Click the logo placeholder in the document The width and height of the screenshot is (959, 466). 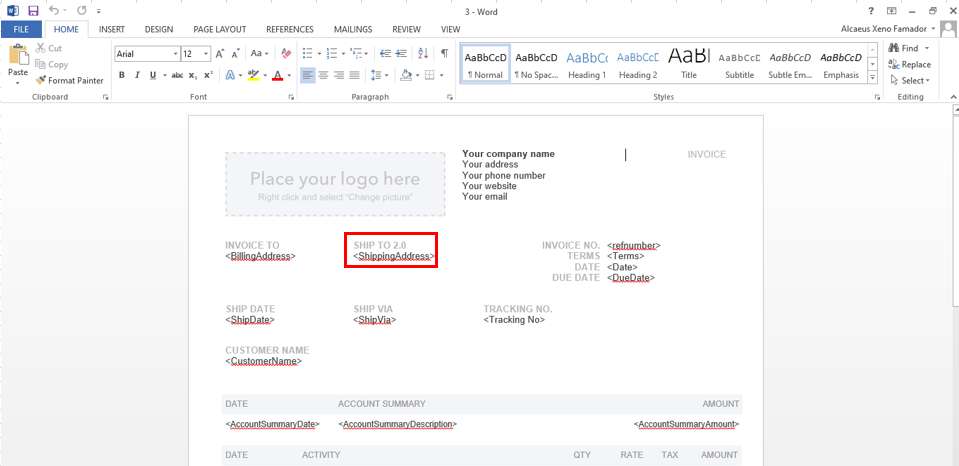click(335, 184)
